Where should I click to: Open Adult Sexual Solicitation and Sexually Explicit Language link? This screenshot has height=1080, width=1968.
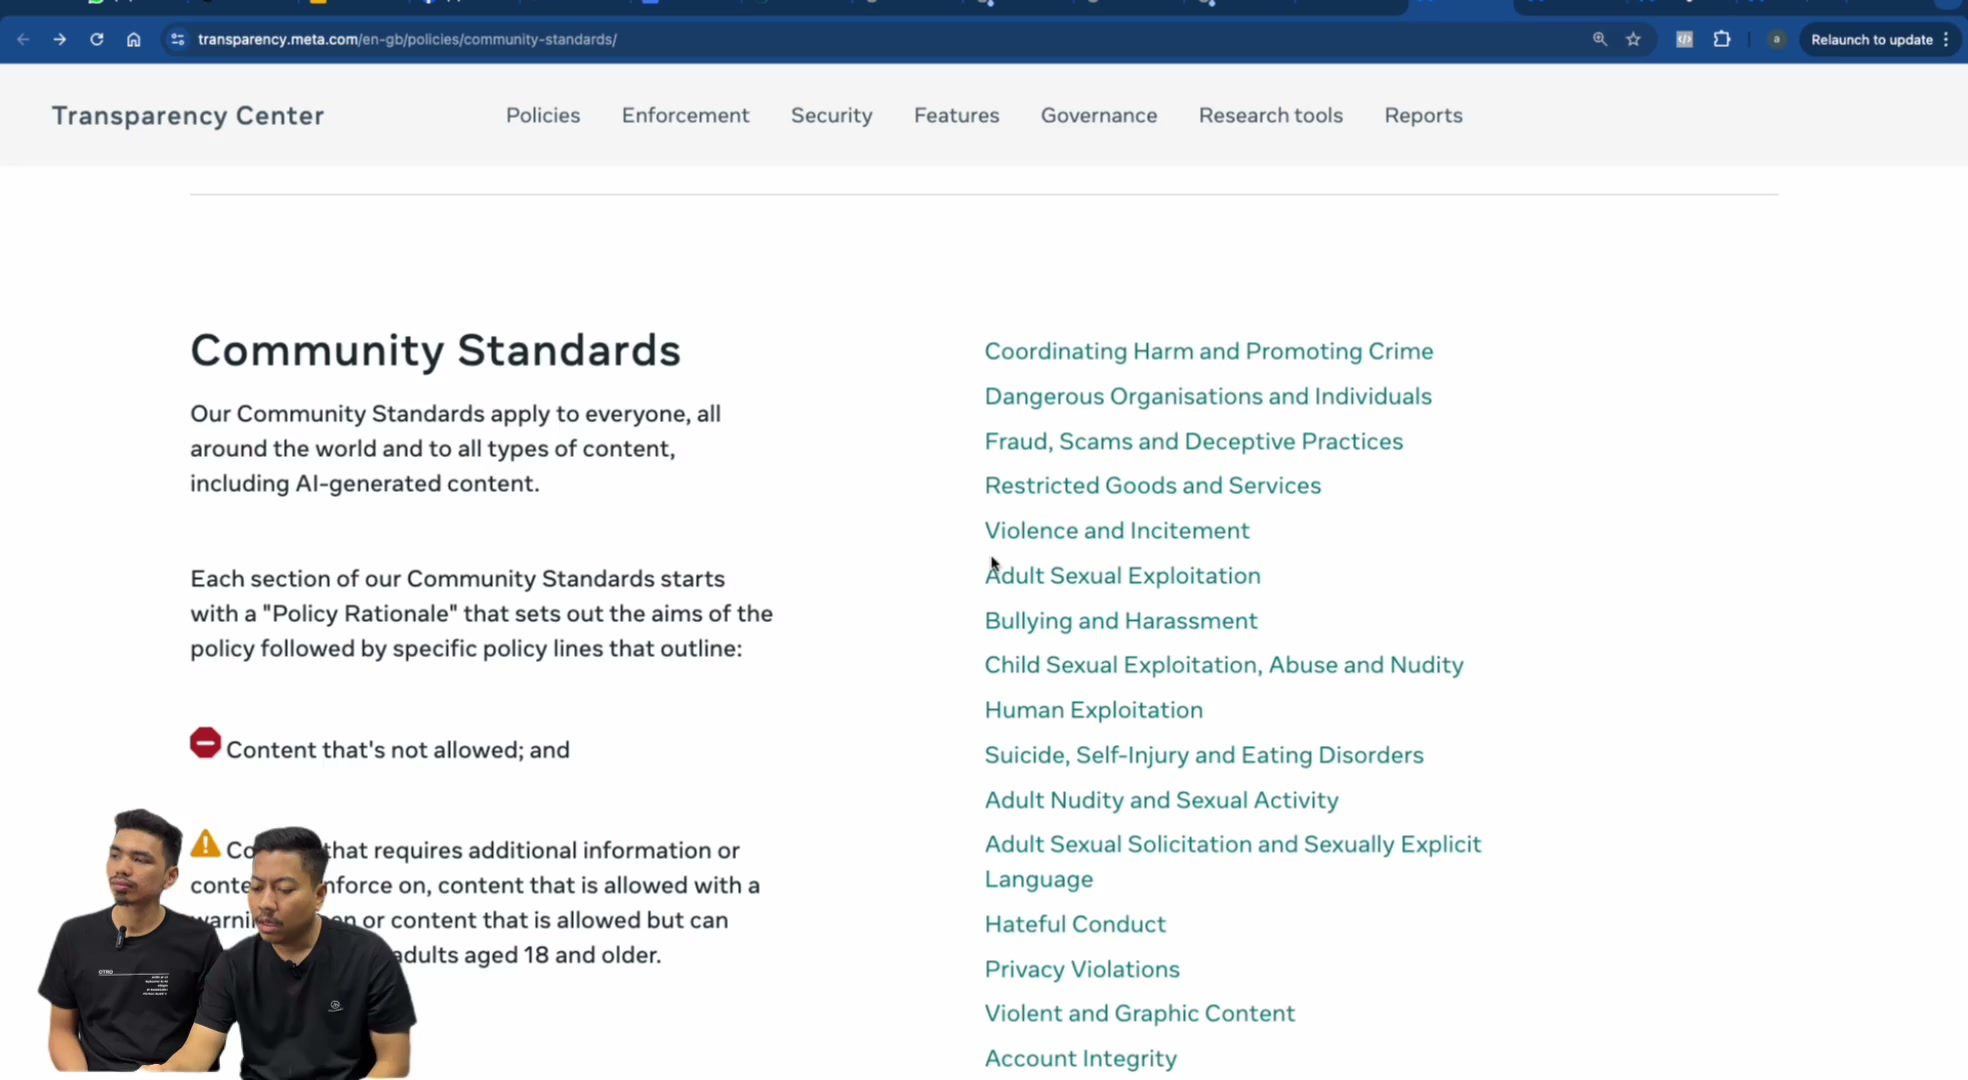[x=1233, y=861]
